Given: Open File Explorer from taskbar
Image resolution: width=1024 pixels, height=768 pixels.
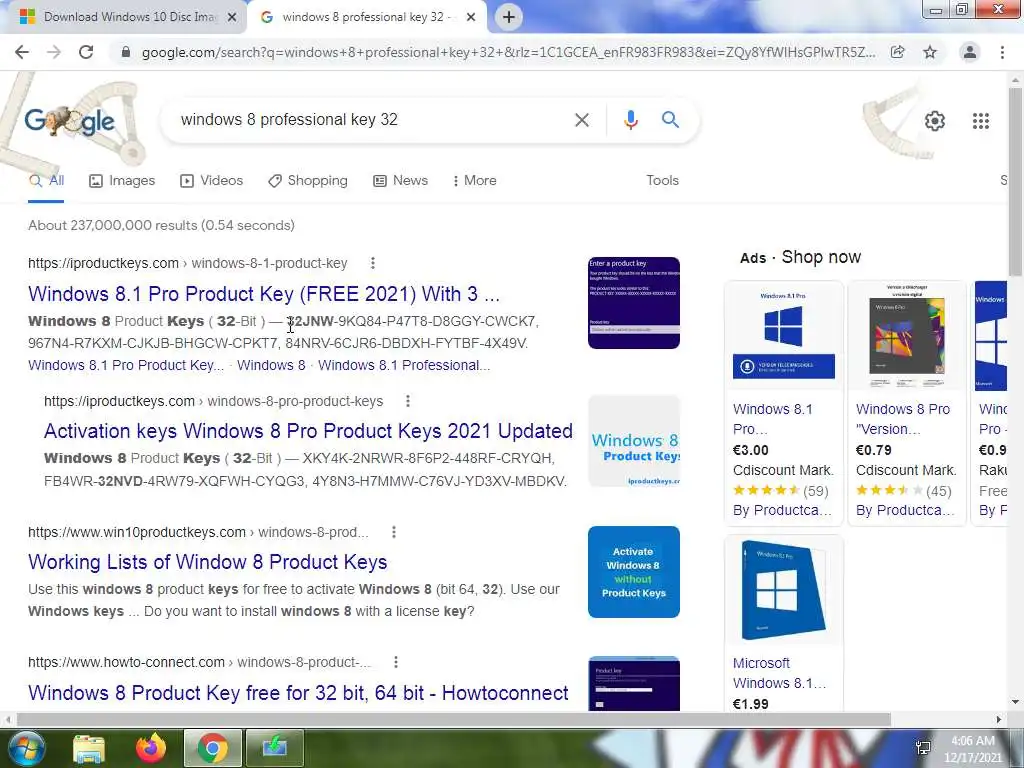Looking at the screenshot, I should 89,748.
